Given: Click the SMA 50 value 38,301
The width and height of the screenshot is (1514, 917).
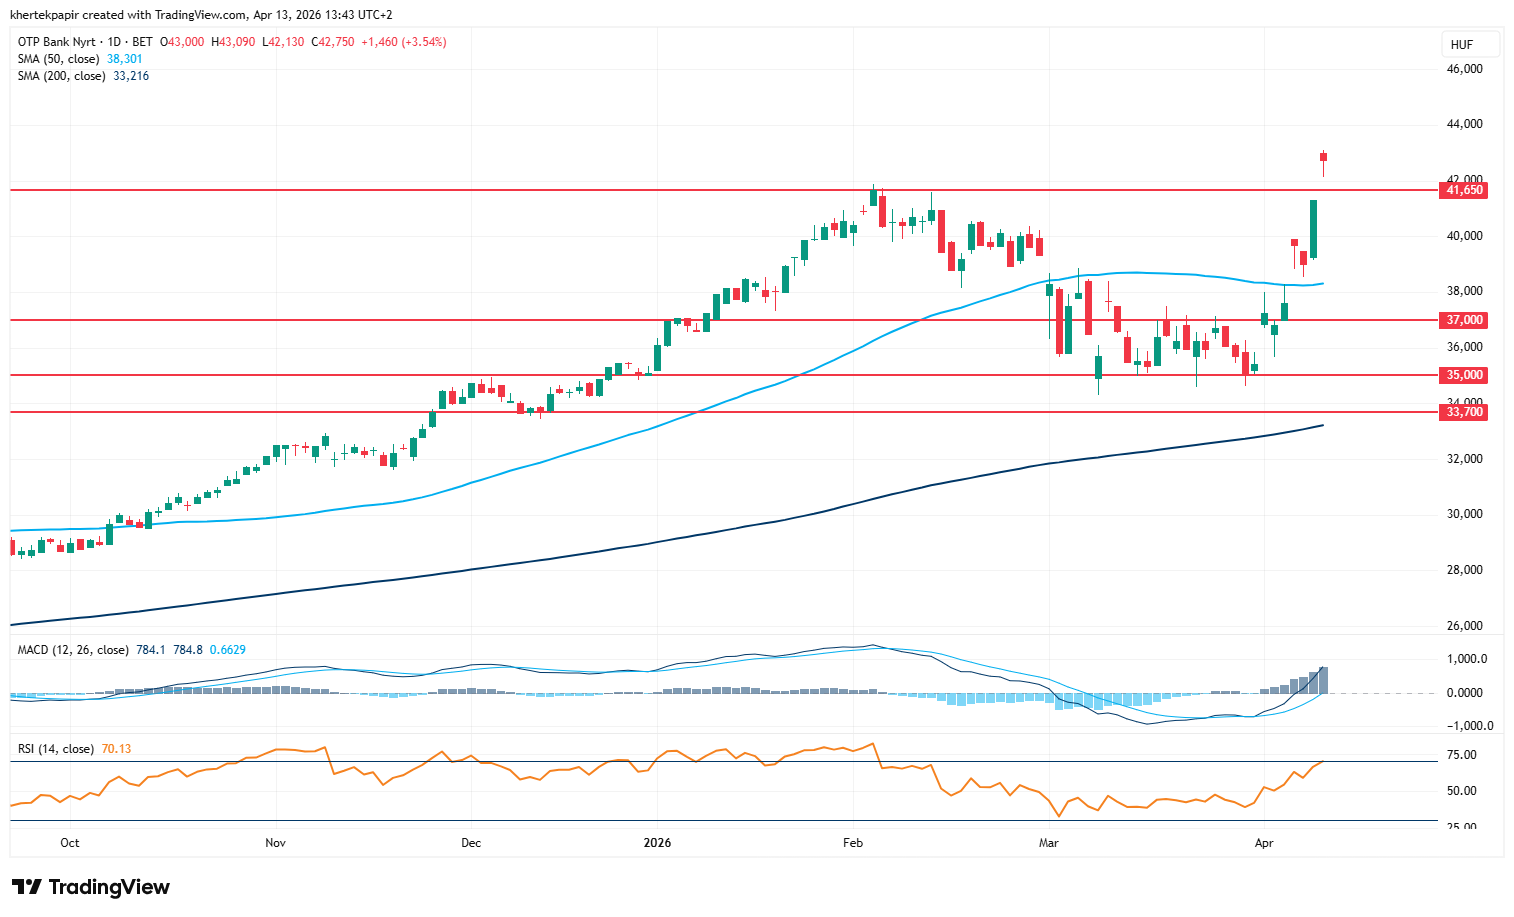Looking at the screenshot, I should [125, 59].
